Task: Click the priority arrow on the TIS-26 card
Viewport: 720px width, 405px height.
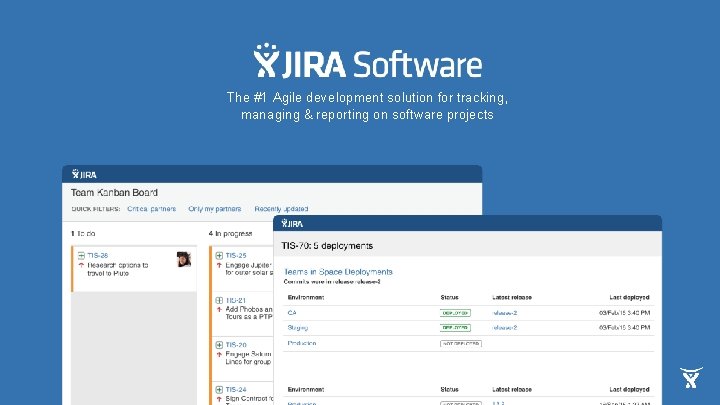Action: click(81, 265)
